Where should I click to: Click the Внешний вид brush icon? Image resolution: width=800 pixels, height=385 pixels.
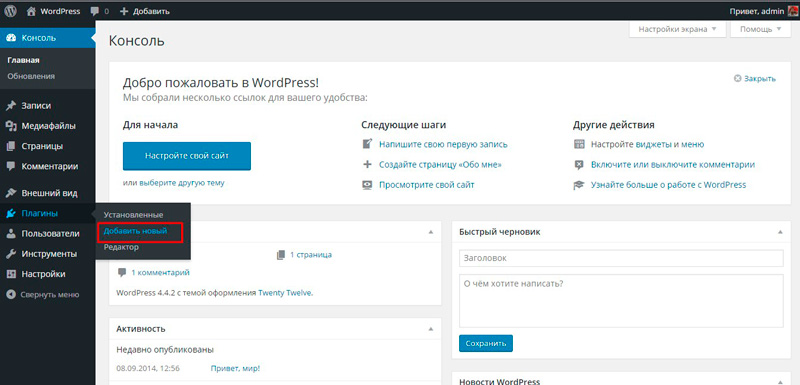pos(11,193)
